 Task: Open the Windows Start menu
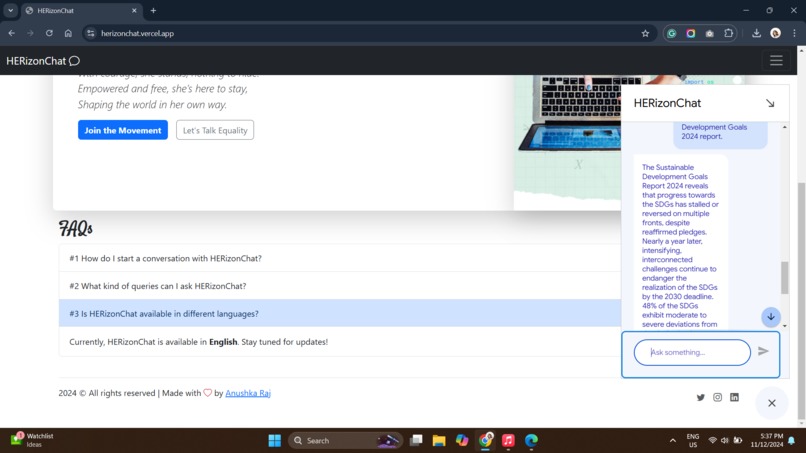coord(274,441)
